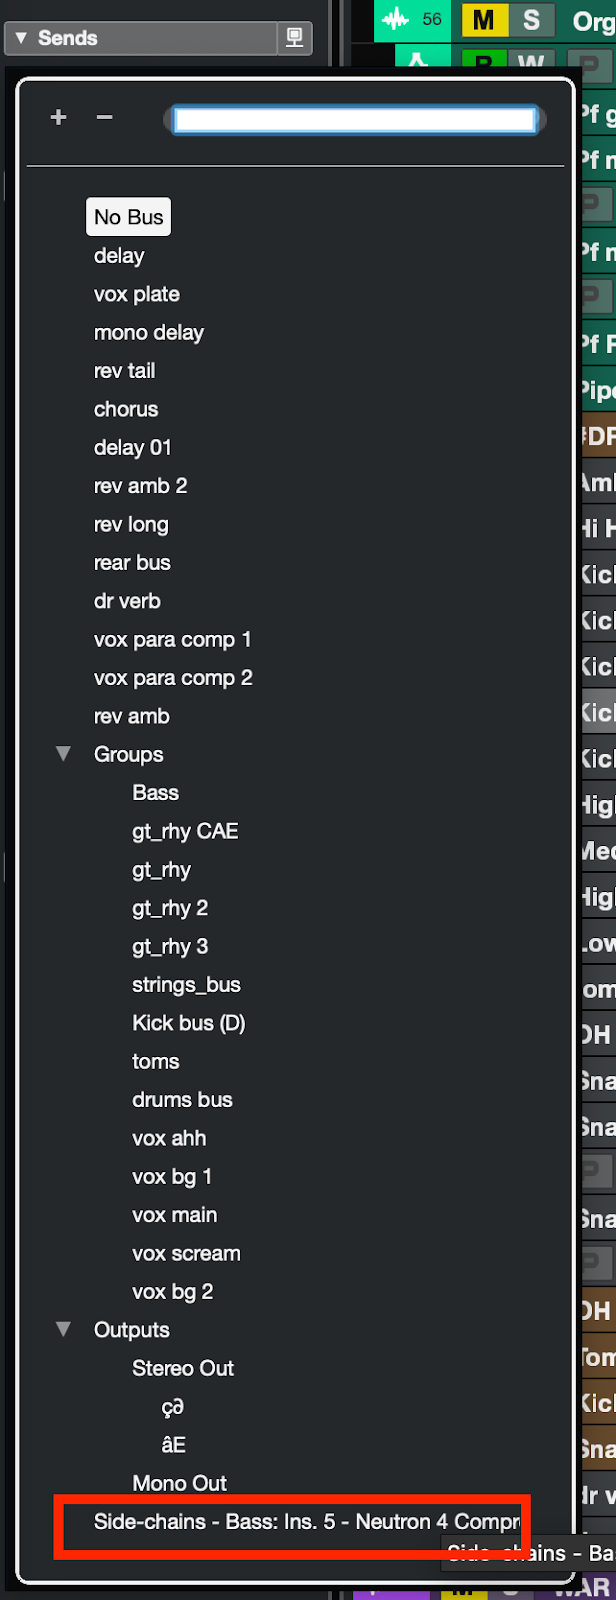Collapse the Outputs tree node

[63, 1329]
